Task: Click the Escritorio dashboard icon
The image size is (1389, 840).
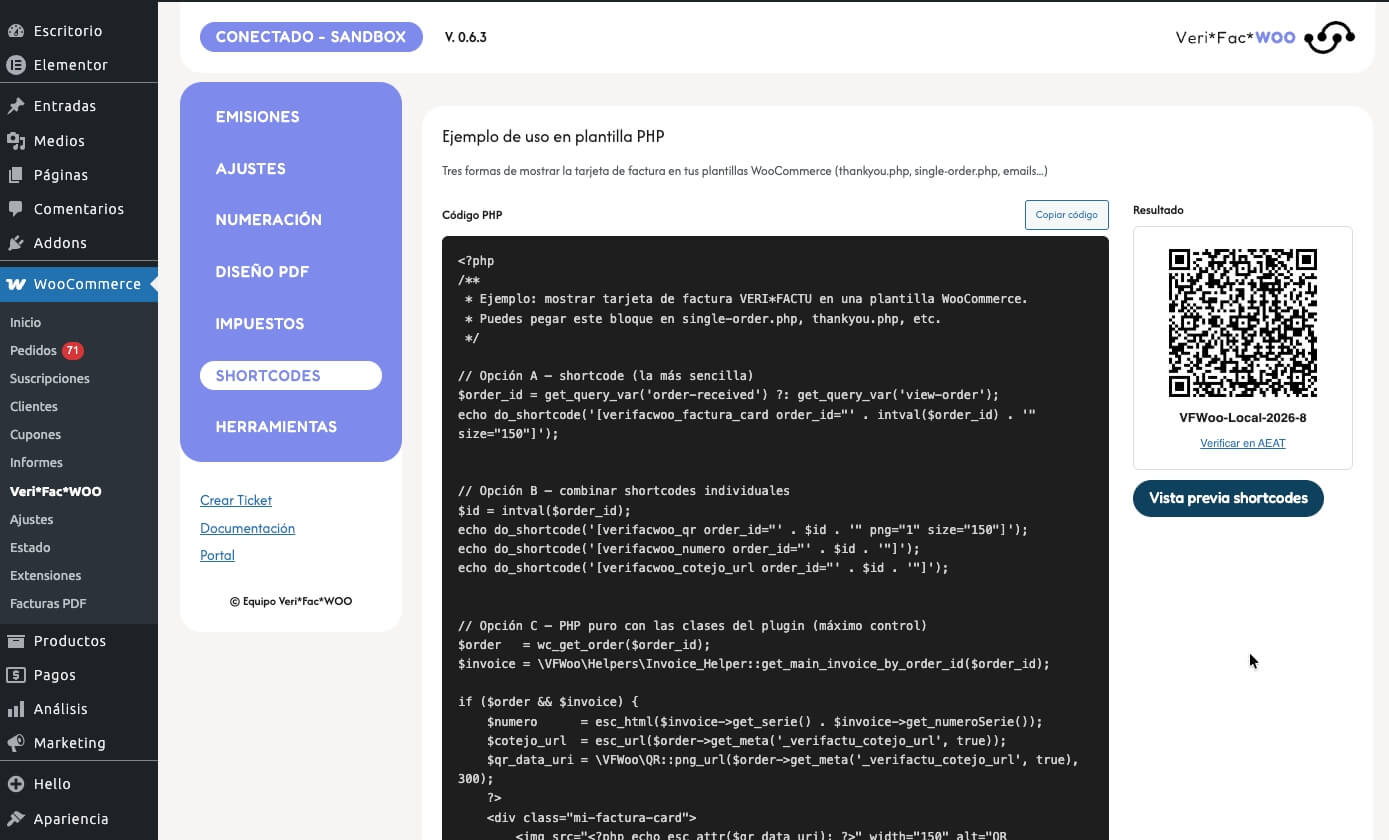Action: point(16,31)
